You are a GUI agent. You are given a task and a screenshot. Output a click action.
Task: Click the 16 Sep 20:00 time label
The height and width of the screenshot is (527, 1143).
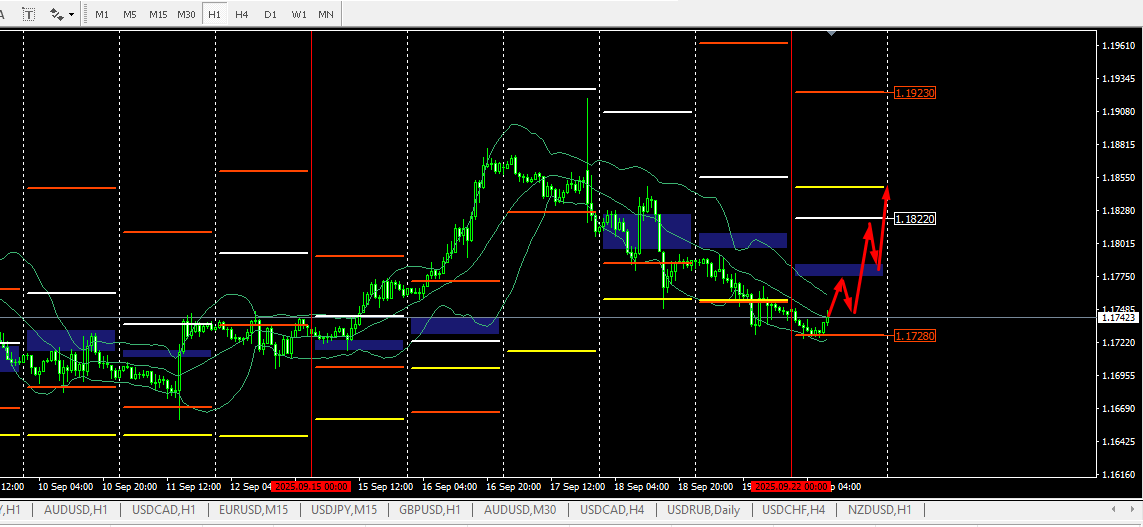[514, 486]
